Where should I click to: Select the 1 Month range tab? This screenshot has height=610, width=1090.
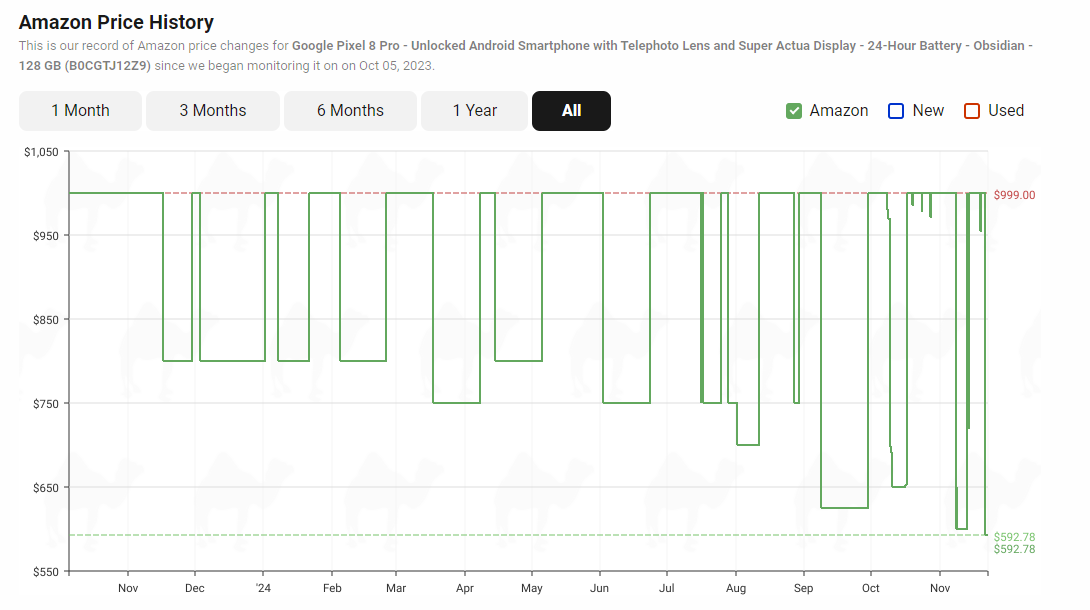click(x=80, y=110)
